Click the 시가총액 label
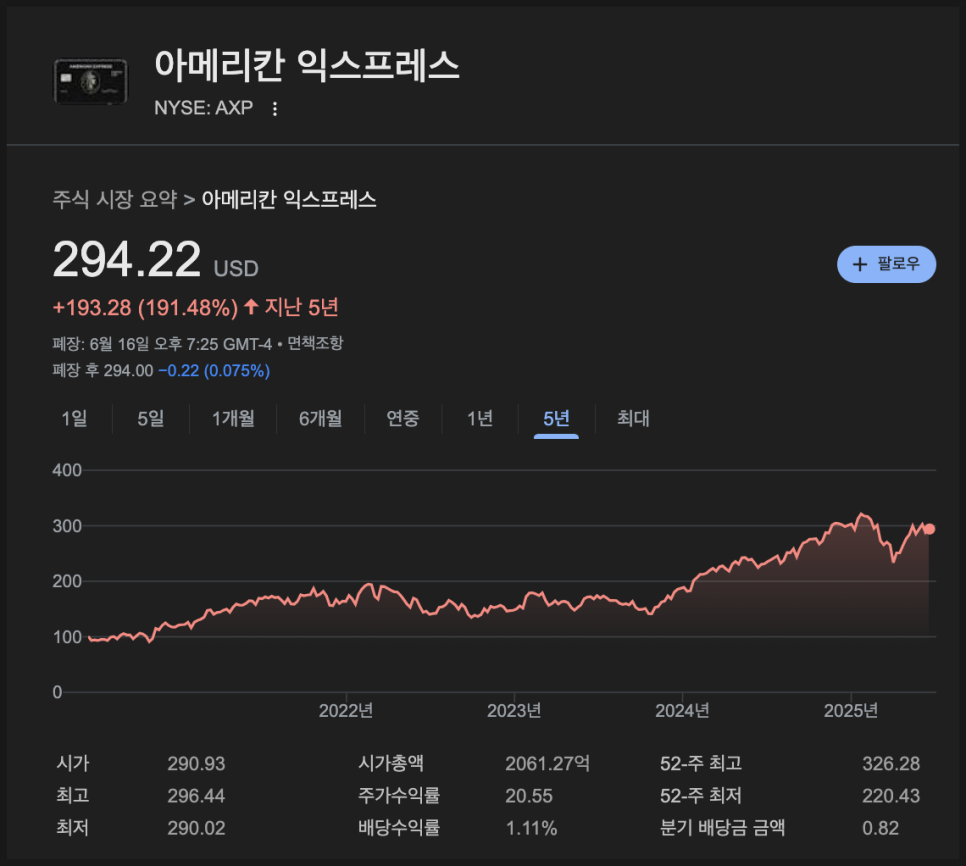The height and width of the screenshot is (866, 966). (x=391, y=764)
